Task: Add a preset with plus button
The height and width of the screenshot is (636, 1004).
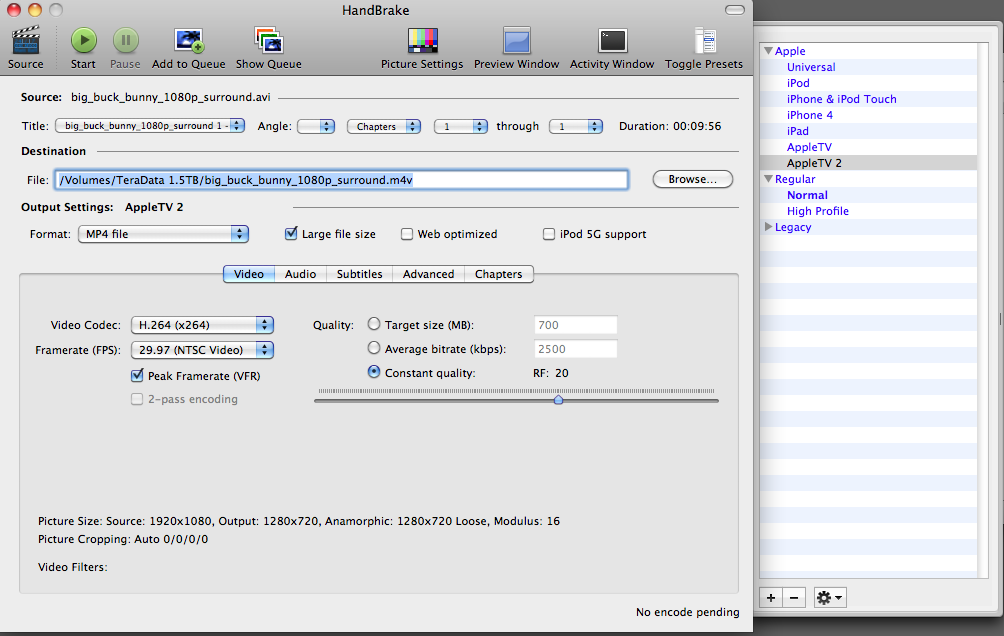Action: click(x=771, y=598)
